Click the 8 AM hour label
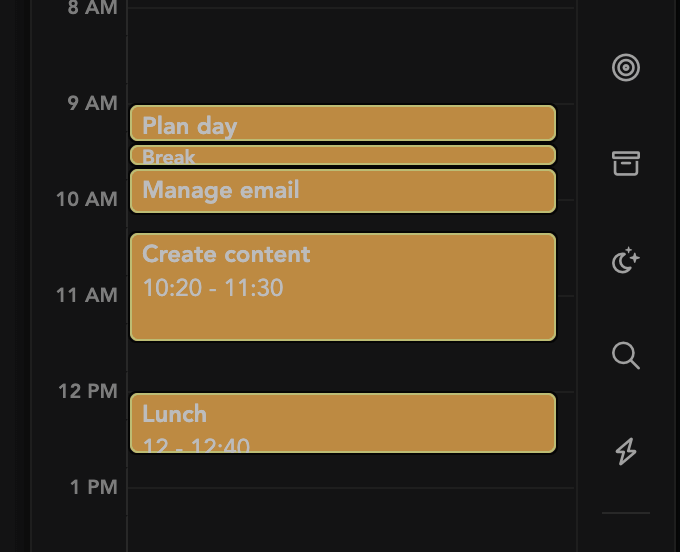Screen dimensions: 680x552 92,8
